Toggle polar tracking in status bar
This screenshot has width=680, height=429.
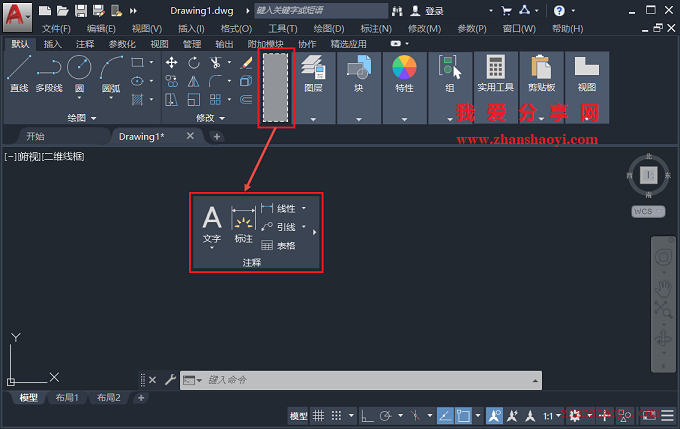385,416
